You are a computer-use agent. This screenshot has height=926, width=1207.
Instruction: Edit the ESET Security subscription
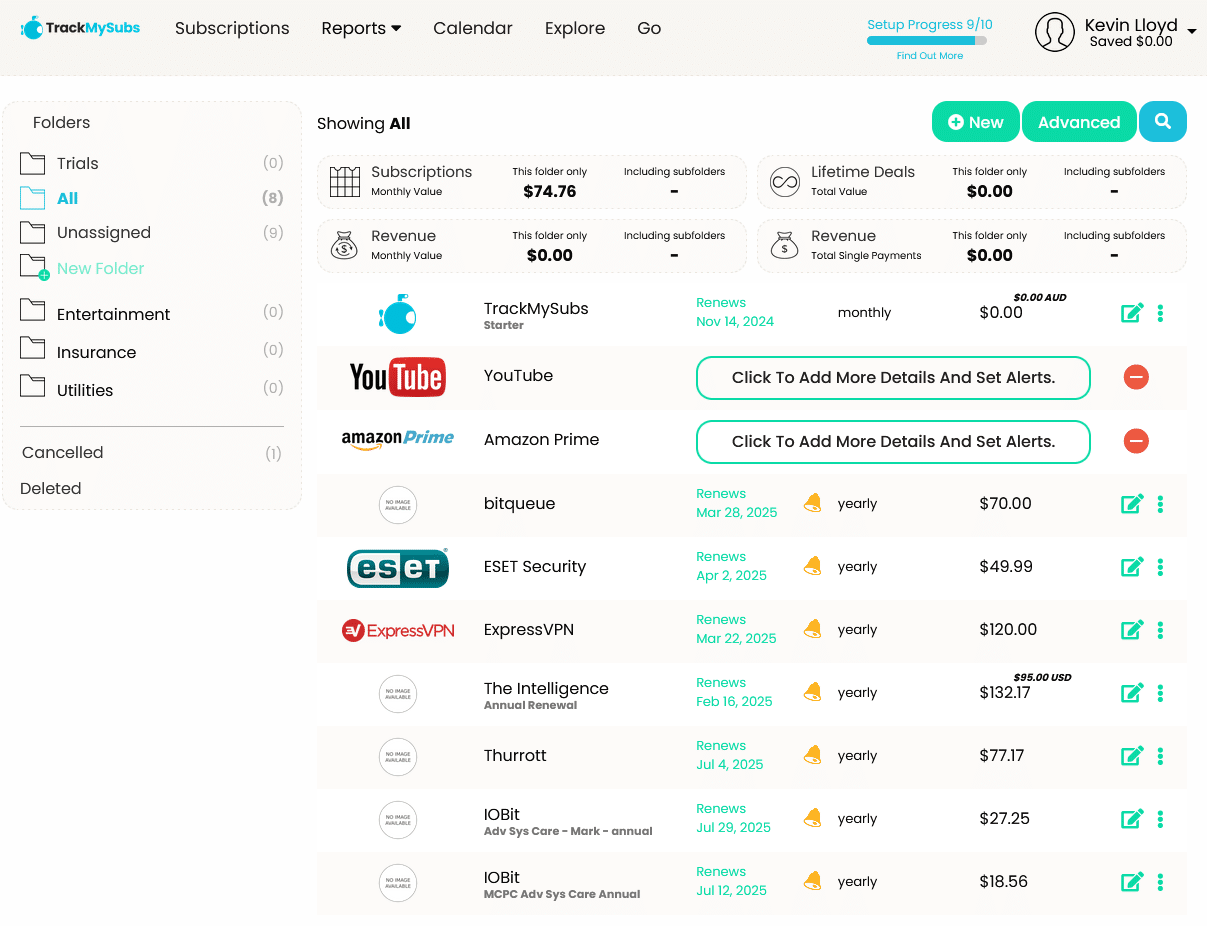pyautogui.click(x=1132, y=567)
